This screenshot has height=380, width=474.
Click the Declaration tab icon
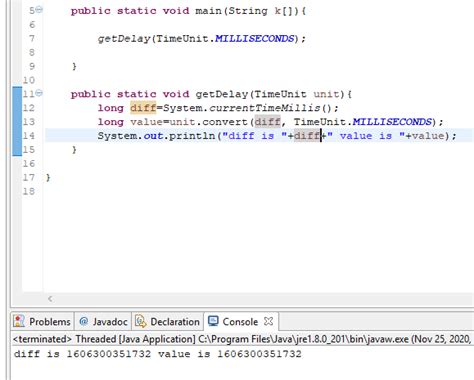click(140, 321)
